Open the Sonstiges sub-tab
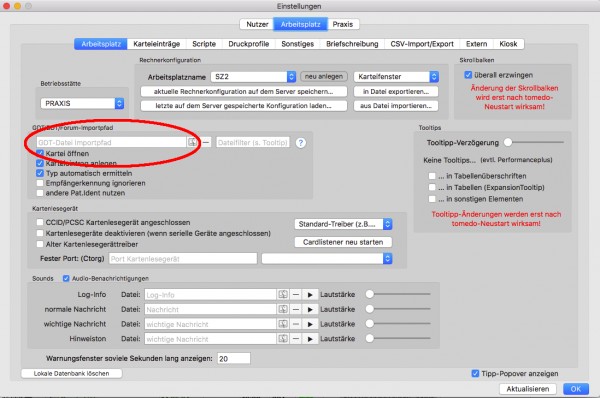Viewport: 600px width, 398px height. pyautogui.click(x=297, y=44)
